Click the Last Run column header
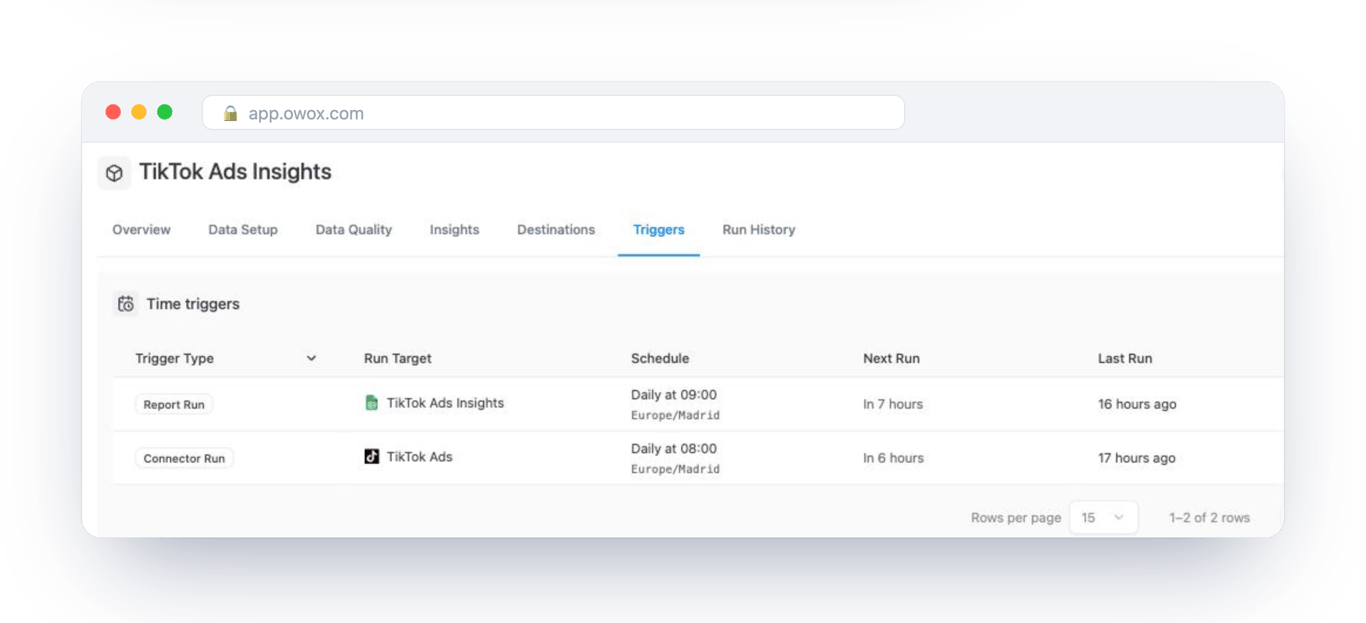 tap(1125, 358)
